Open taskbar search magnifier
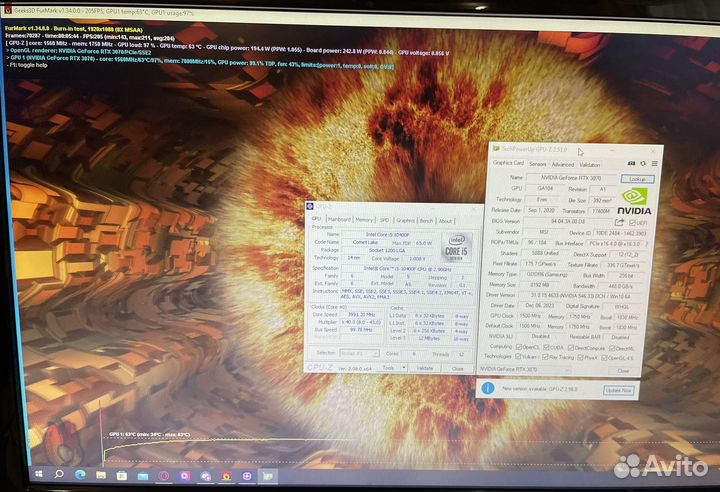720x492 pixels. coord(59,474)
